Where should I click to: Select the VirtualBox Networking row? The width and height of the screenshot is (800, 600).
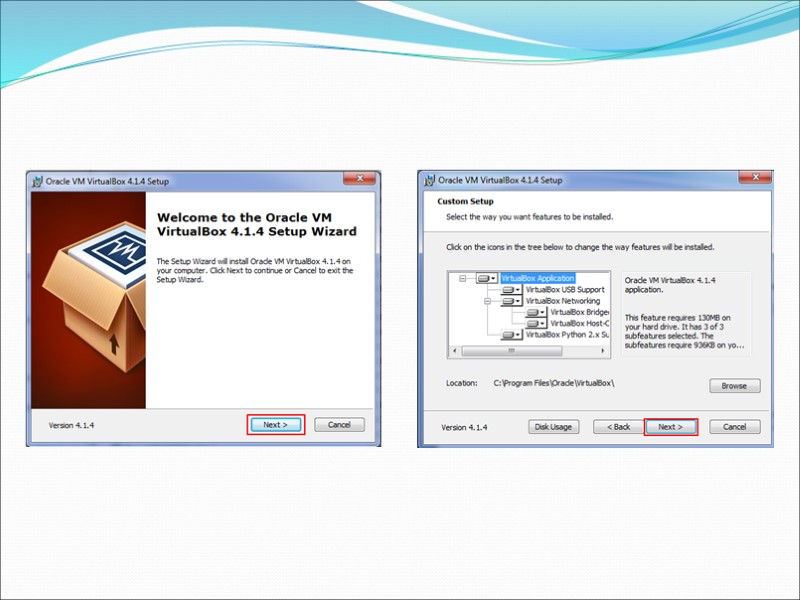coord(563,301)
